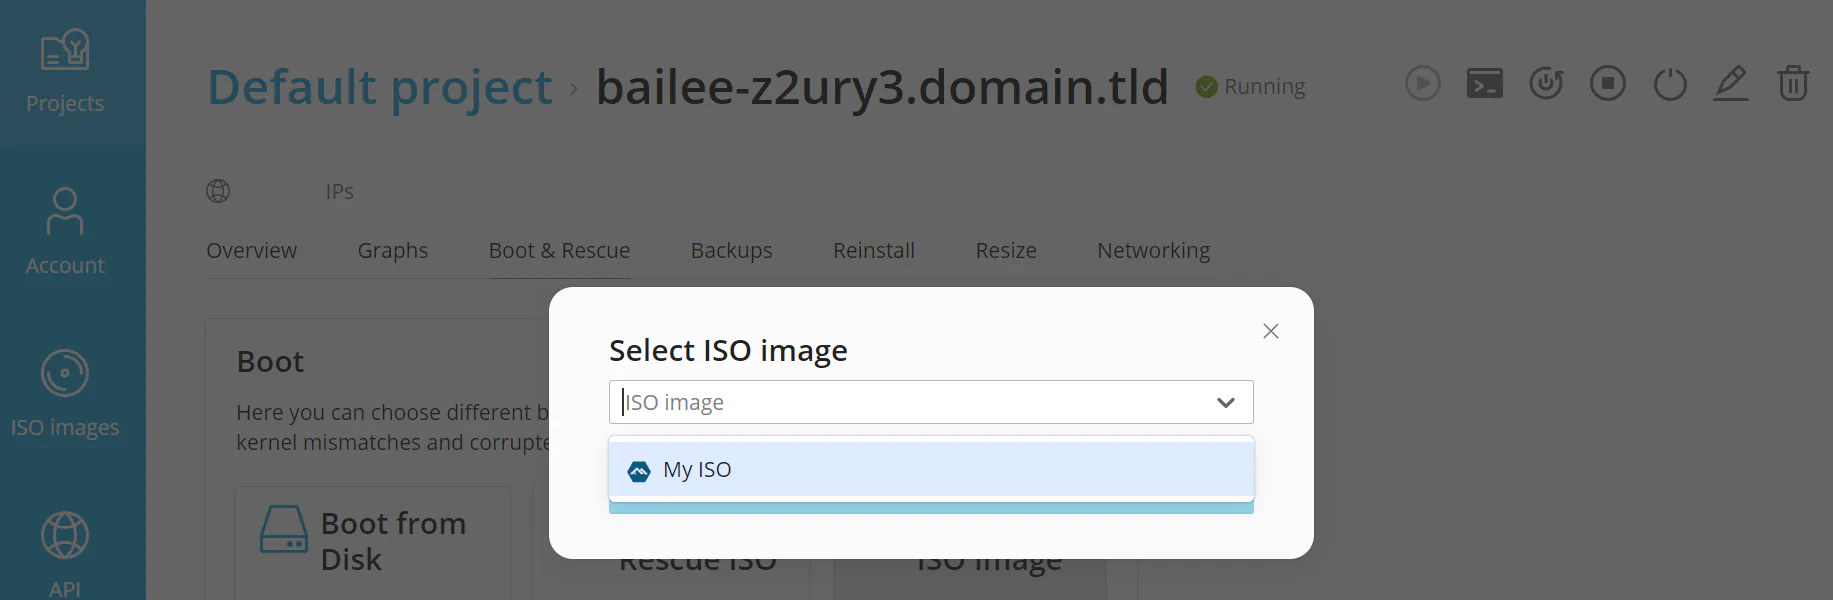The height and width of the screenshot is (600, 1833).
Task: Open the Networking tab
Action: [x=1154, y=250]
